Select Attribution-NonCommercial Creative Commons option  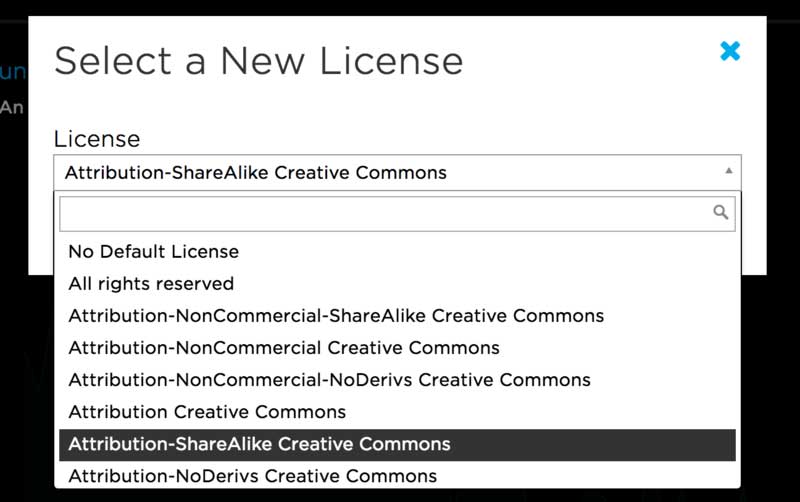[x=284, y=348]
